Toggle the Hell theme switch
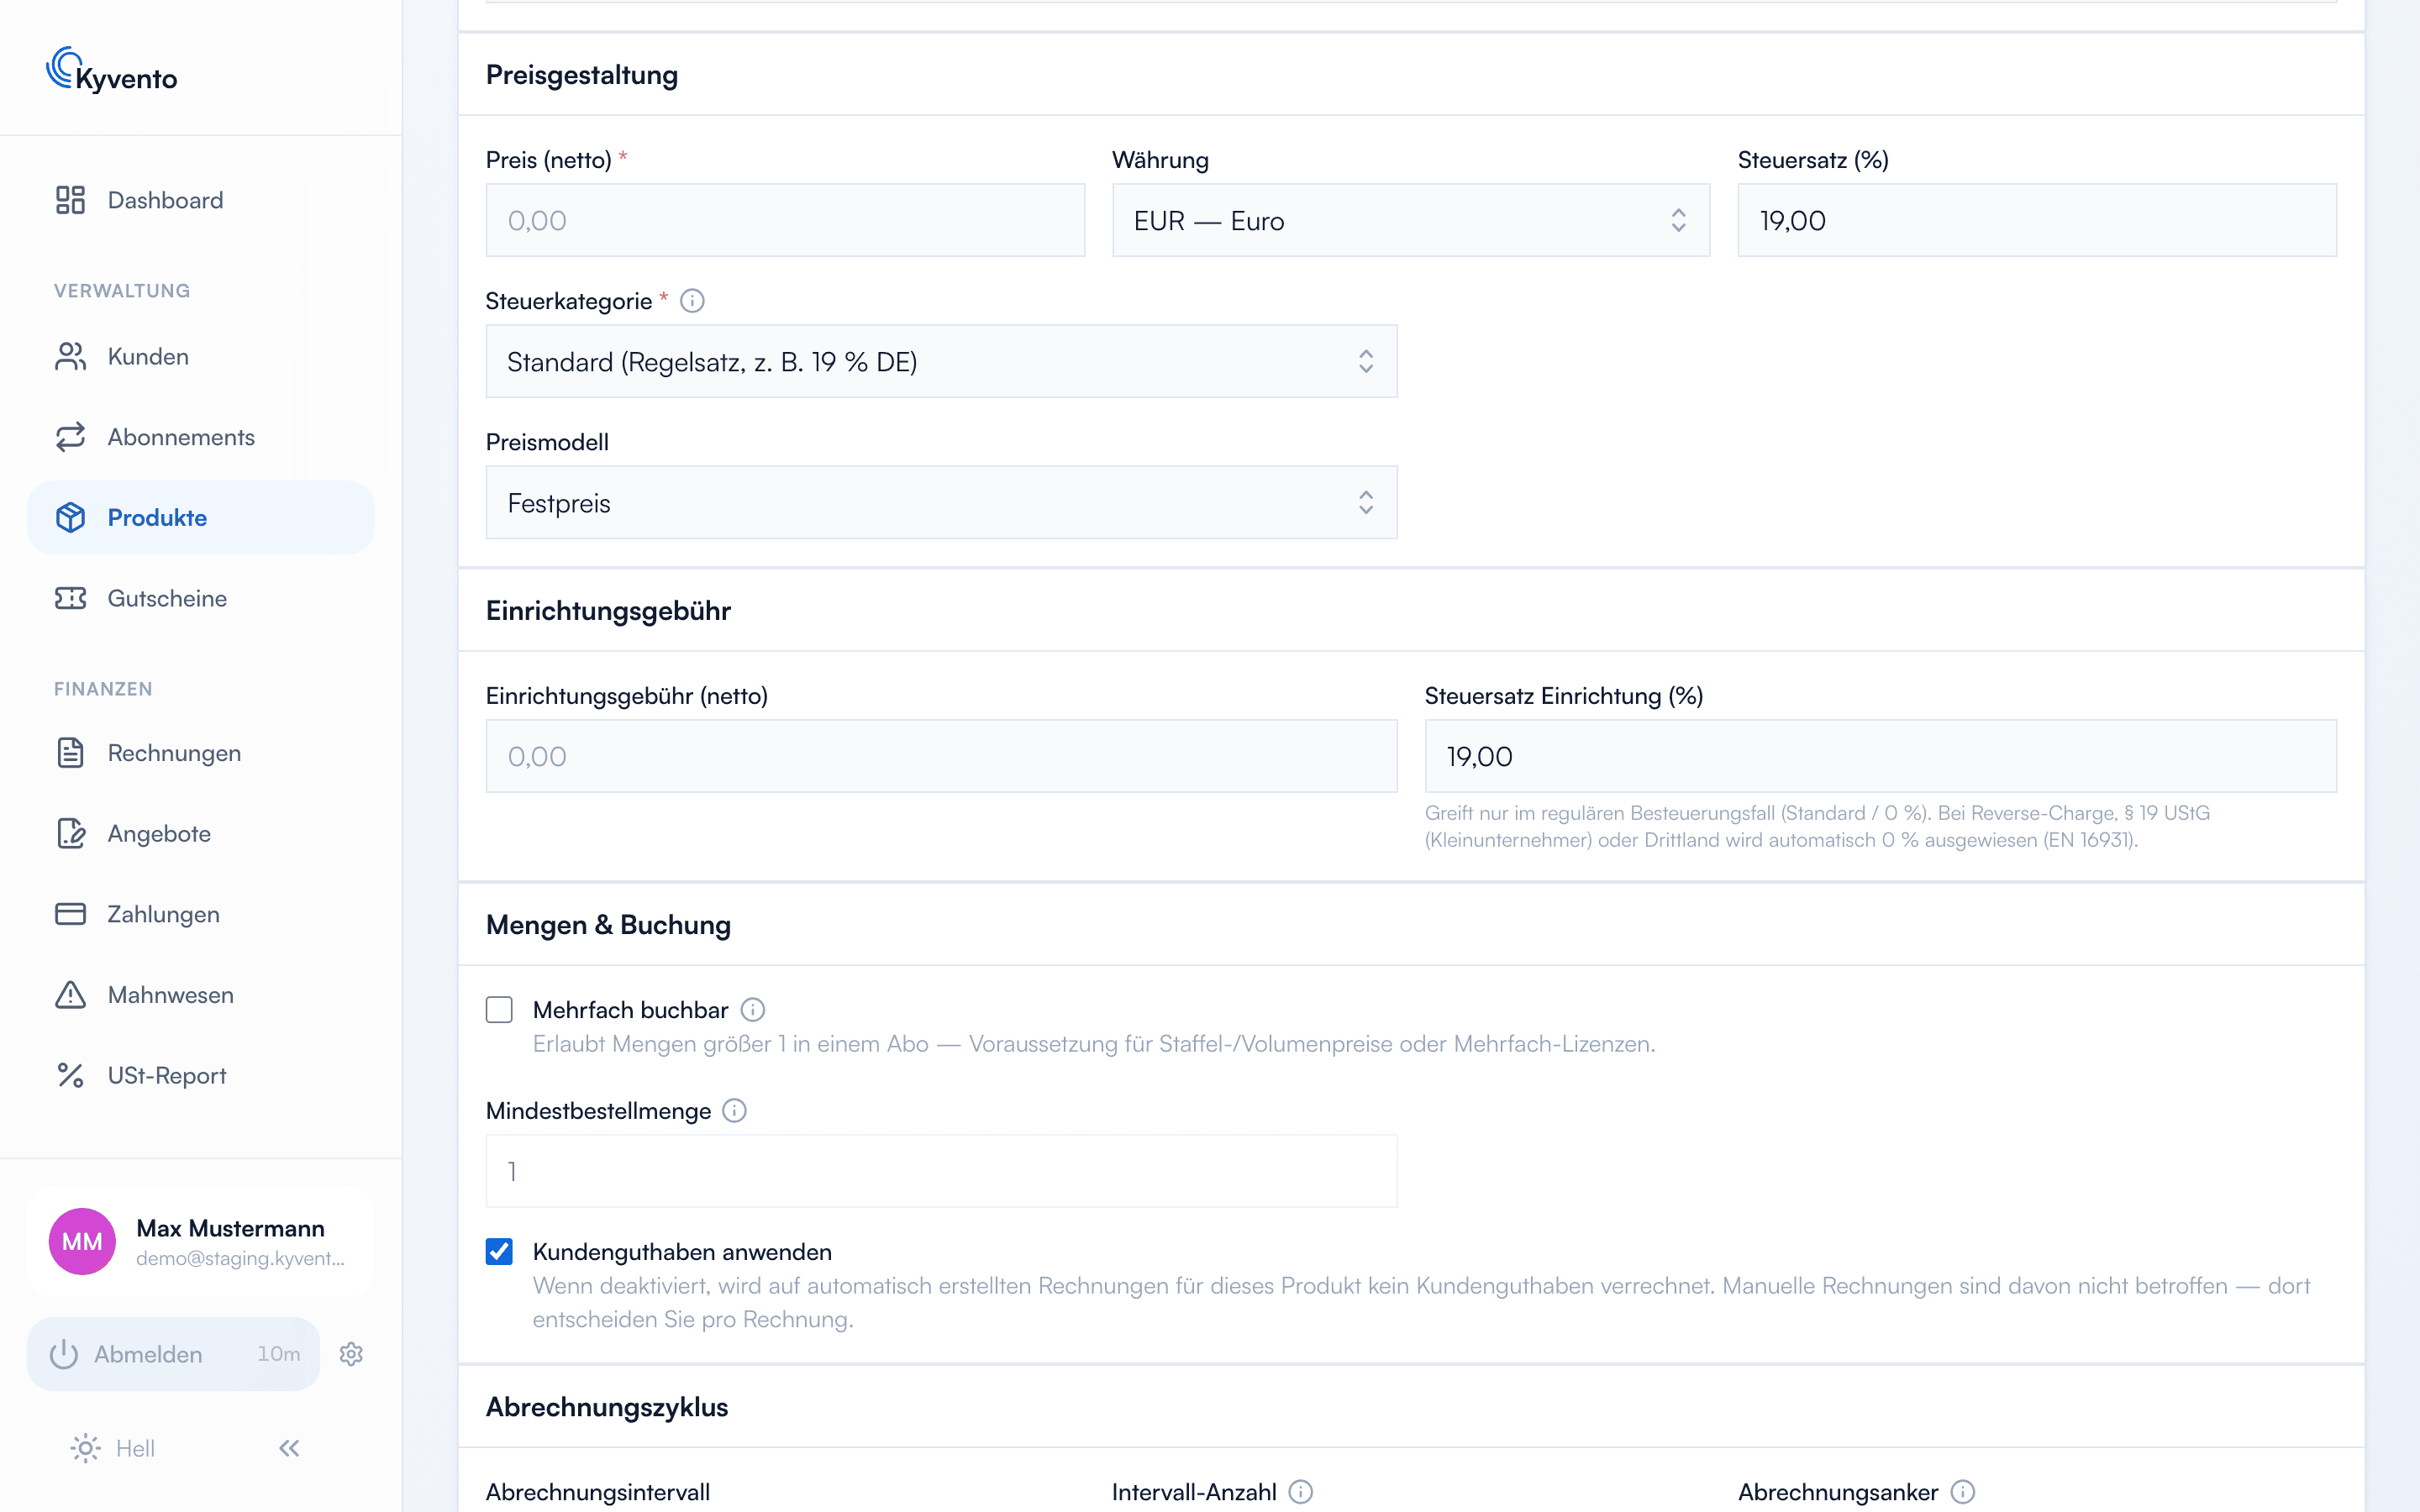This screenshot has width=2420, height=1512. coord(113,1448)
